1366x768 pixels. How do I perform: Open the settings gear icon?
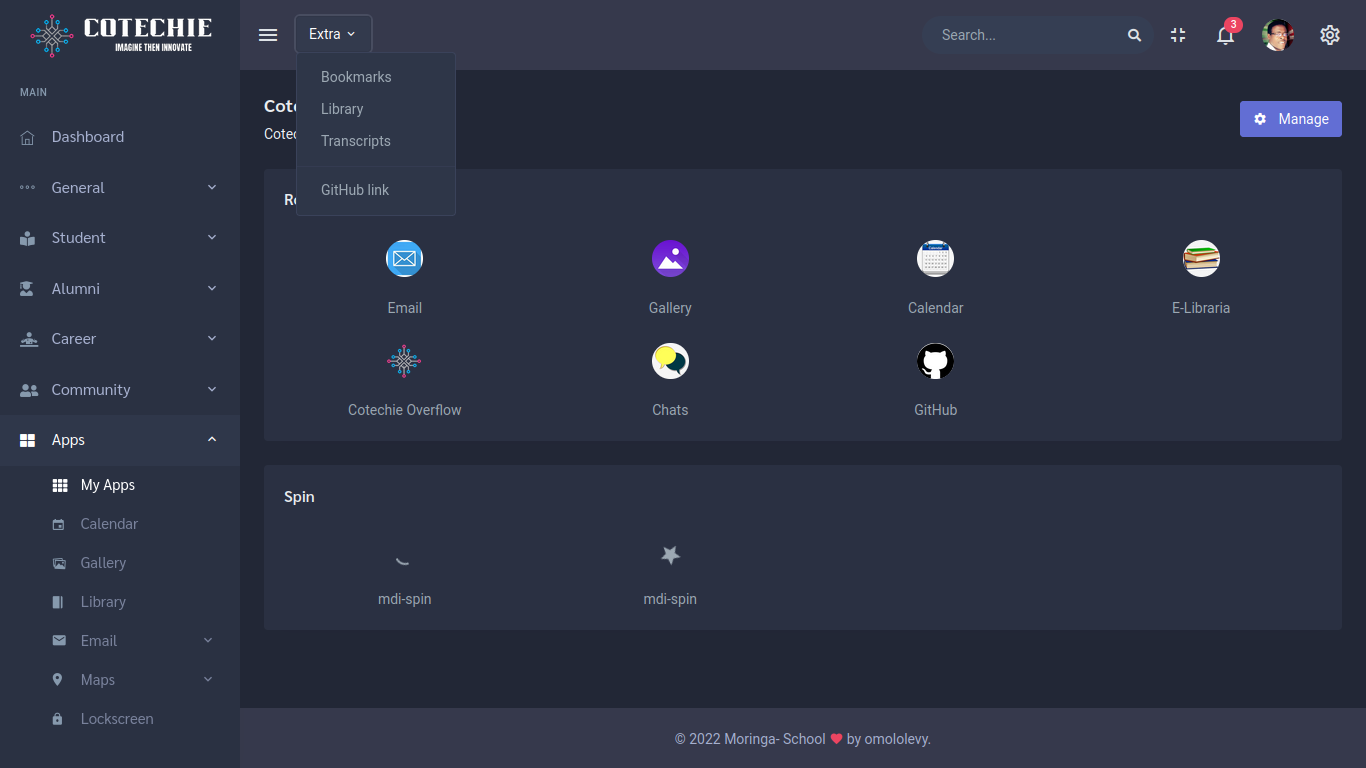1330,35
